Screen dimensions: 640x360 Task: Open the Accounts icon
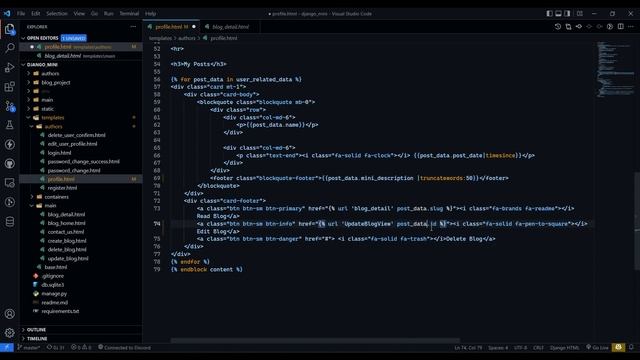click(9, 313)
